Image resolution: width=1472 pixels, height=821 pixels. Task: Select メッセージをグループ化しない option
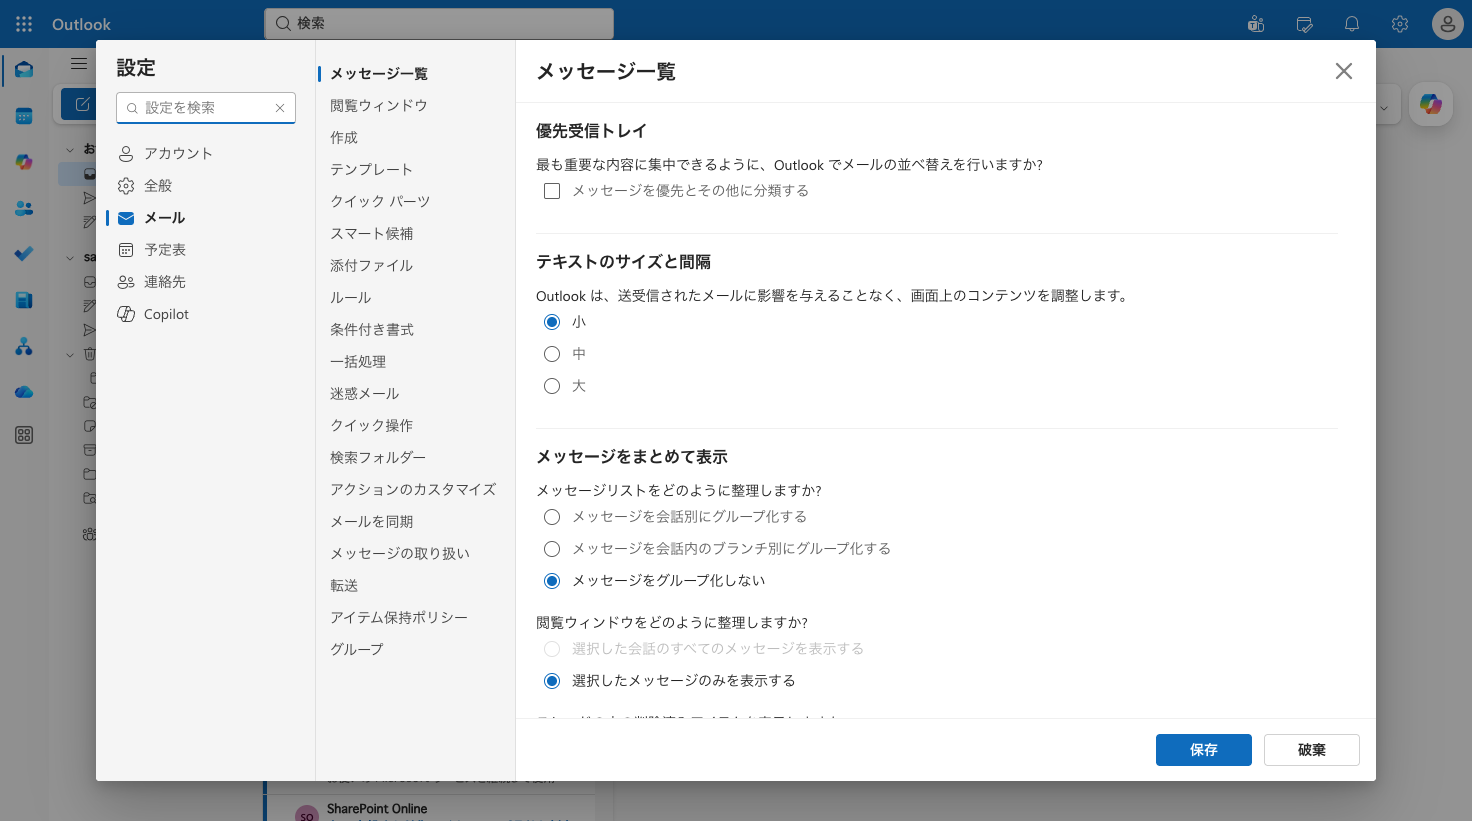[x=552, y=581]
